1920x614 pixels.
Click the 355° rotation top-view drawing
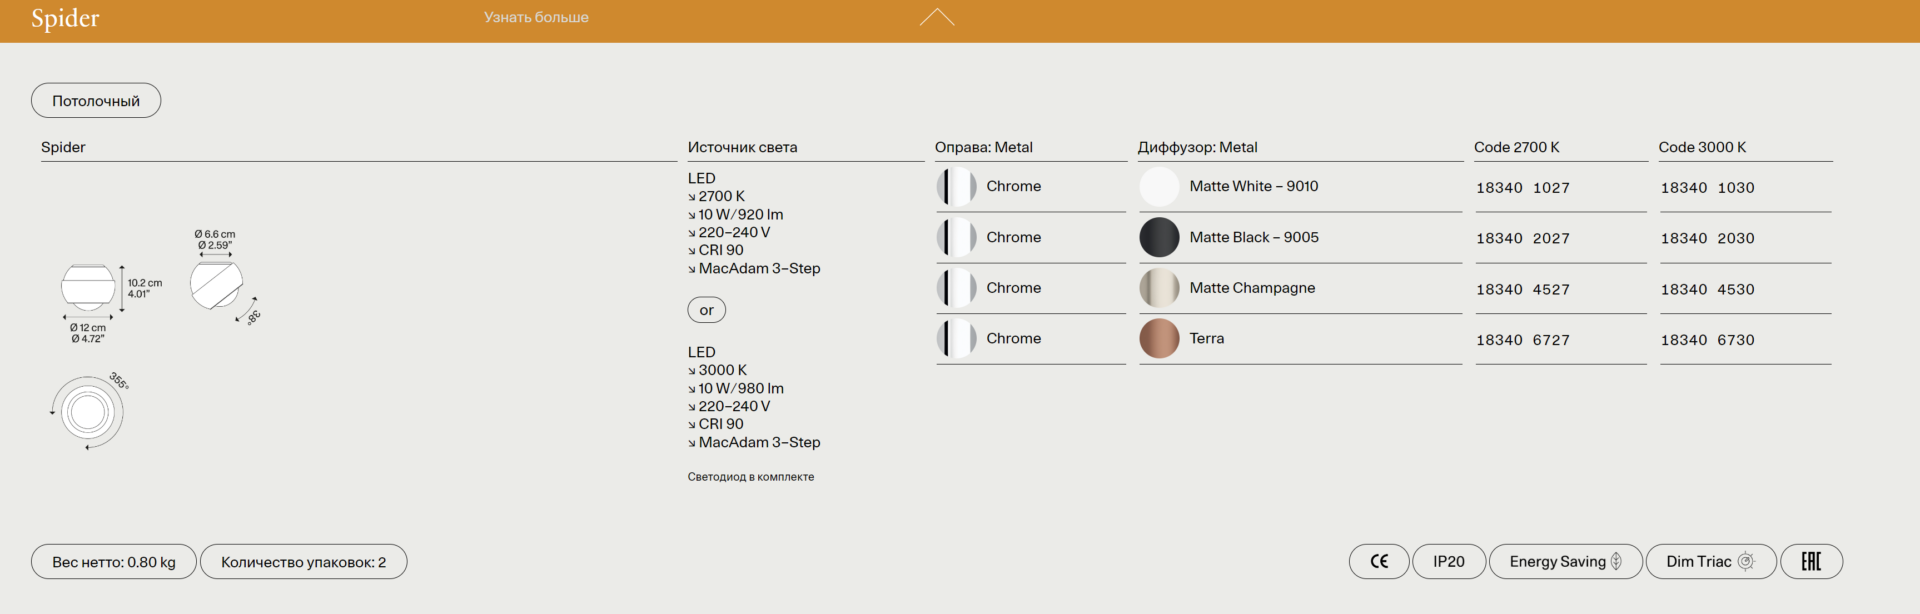click(x=88, y=412)
